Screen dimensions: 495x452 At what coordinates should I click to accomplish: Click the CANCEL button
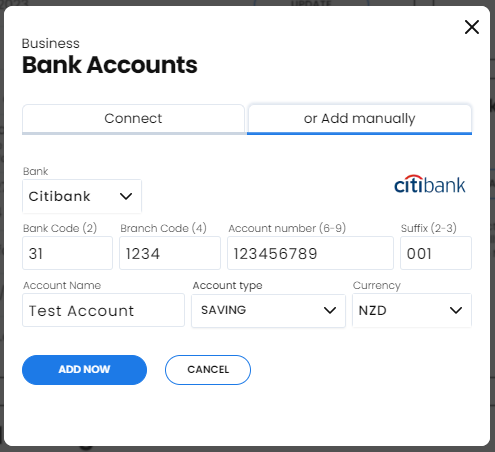coord(208,370)
